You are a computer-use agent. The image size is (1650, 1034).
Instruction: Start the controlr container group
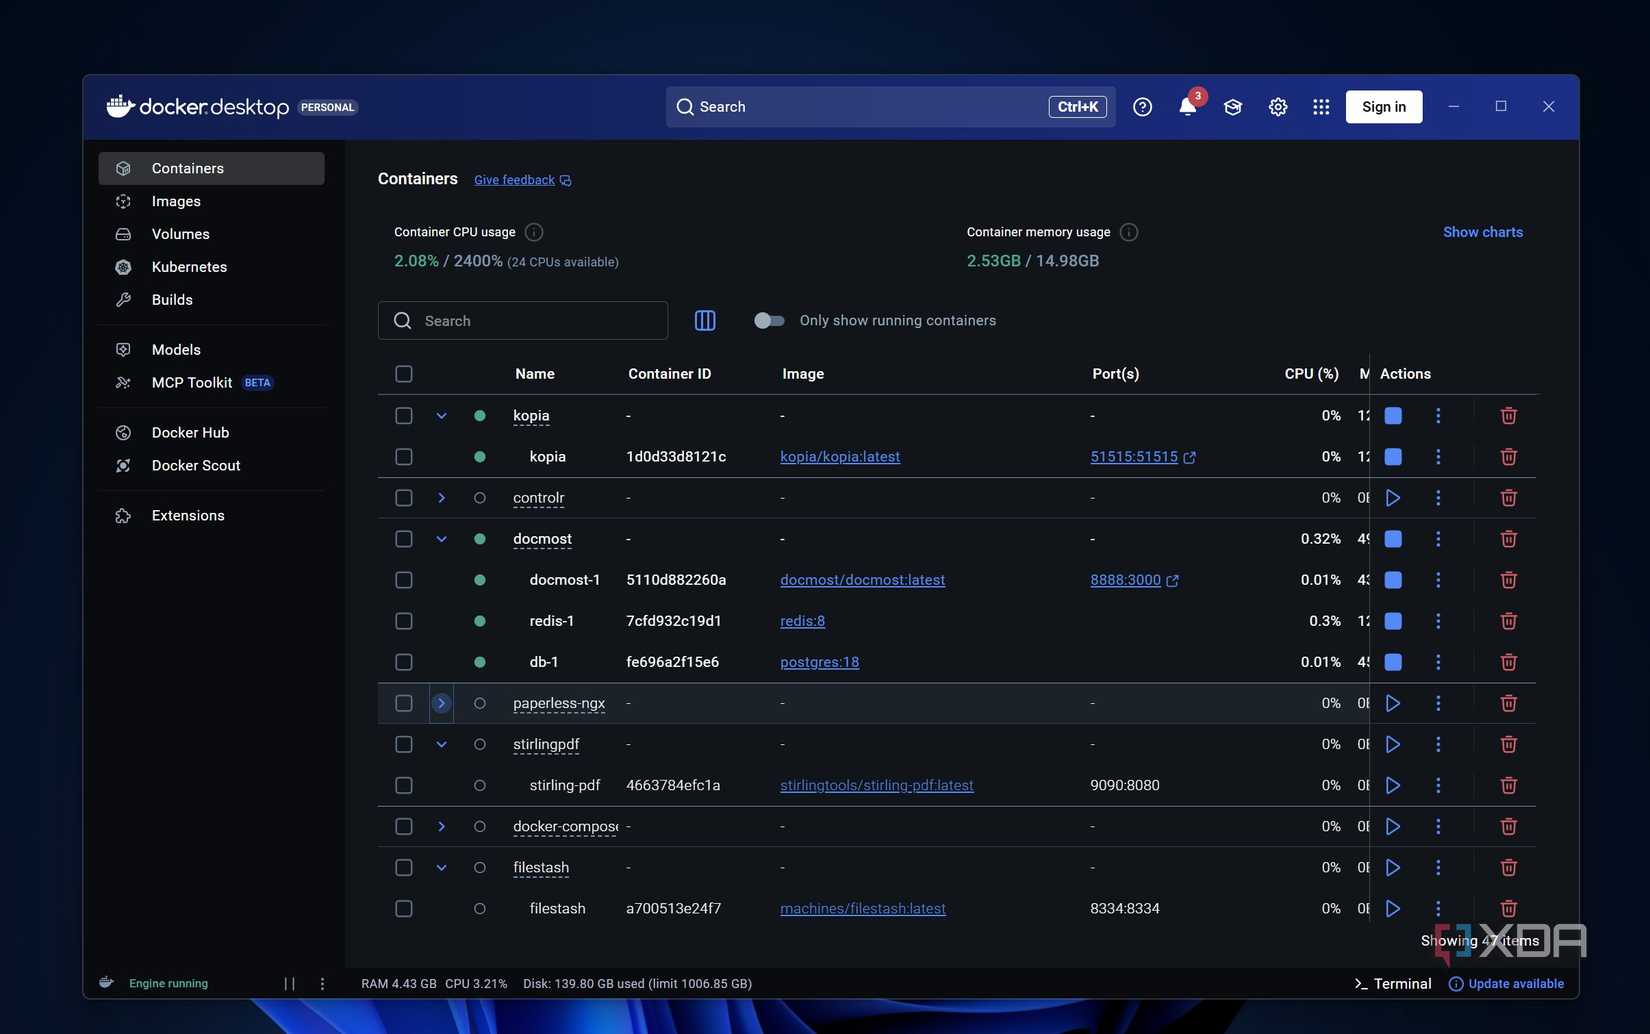pos(1393,498)
